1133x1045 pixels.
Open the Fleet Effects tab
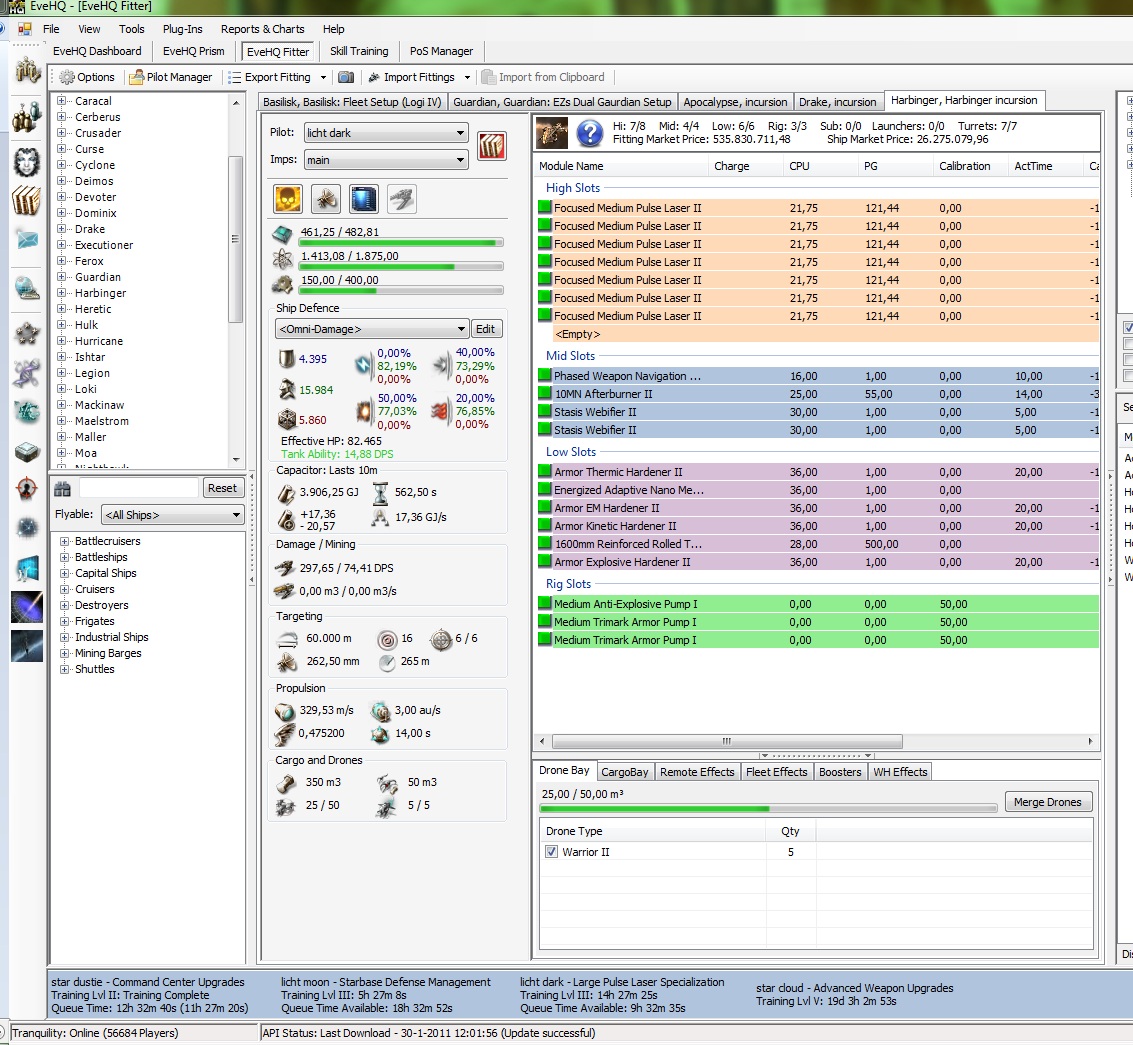coord(776,772)
